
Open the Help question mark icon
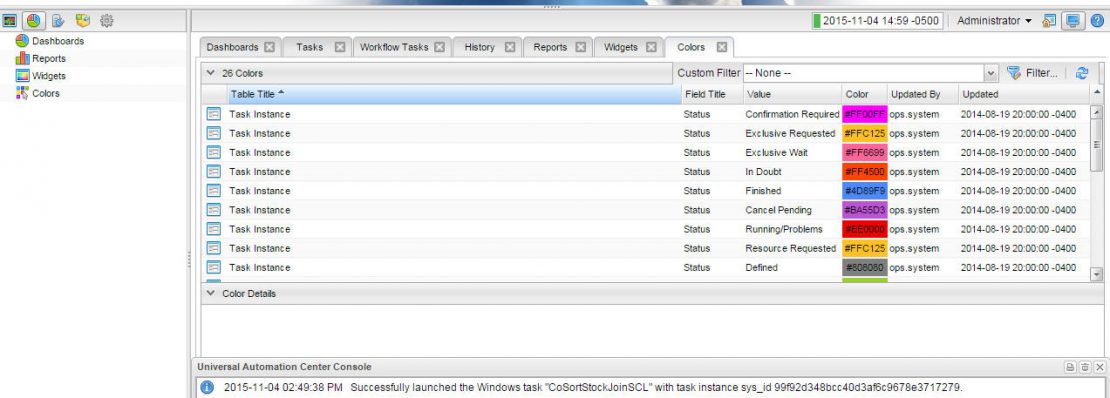point(1097,21)
